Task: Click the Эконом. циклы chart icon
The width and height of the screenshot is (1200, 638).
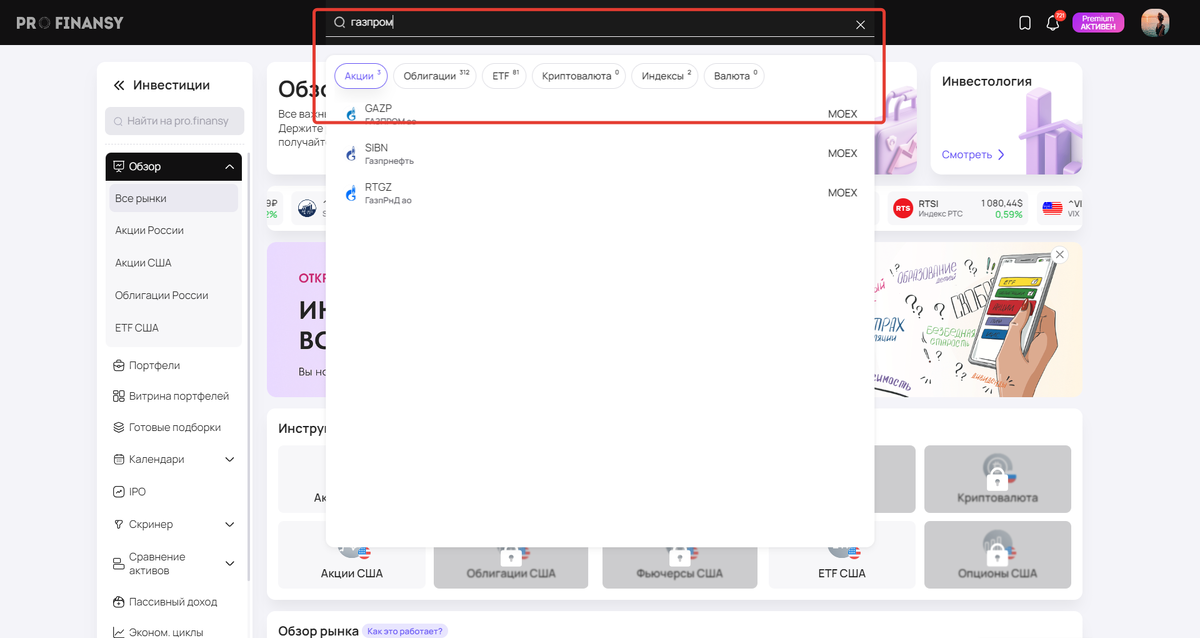Action: click(119, 632)
